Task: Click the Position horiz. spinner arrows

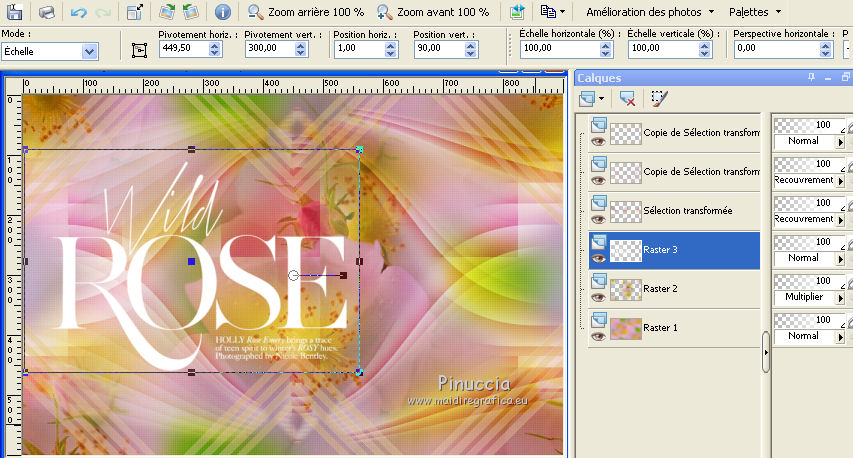Action: [391, 49]
